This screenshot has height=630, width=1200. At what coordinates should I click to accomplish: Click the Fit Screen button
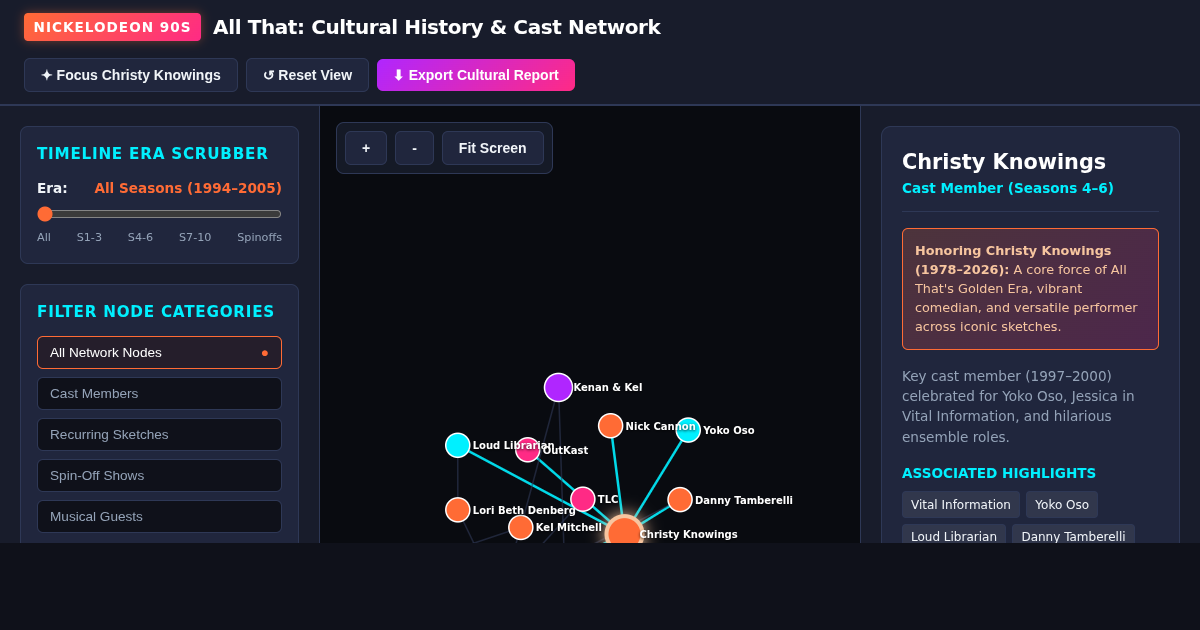pyautogui.click(x=493, y=148)
